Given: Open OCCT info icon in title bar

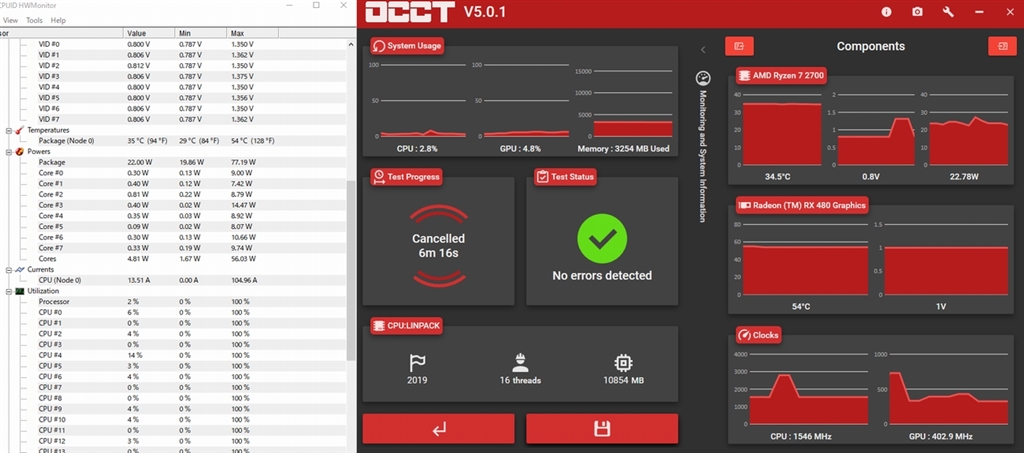Looking at the screenshot, I should pos(886,12).
